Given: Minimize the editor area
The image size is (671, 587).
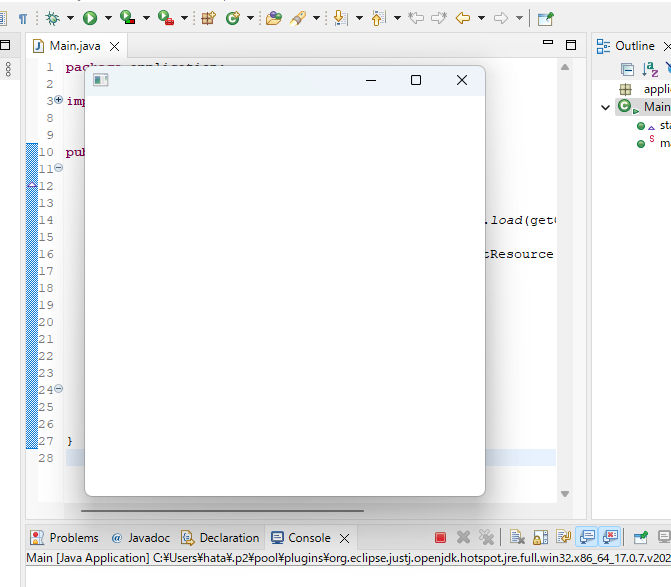Looking at the screenshot, I should 548,42.
